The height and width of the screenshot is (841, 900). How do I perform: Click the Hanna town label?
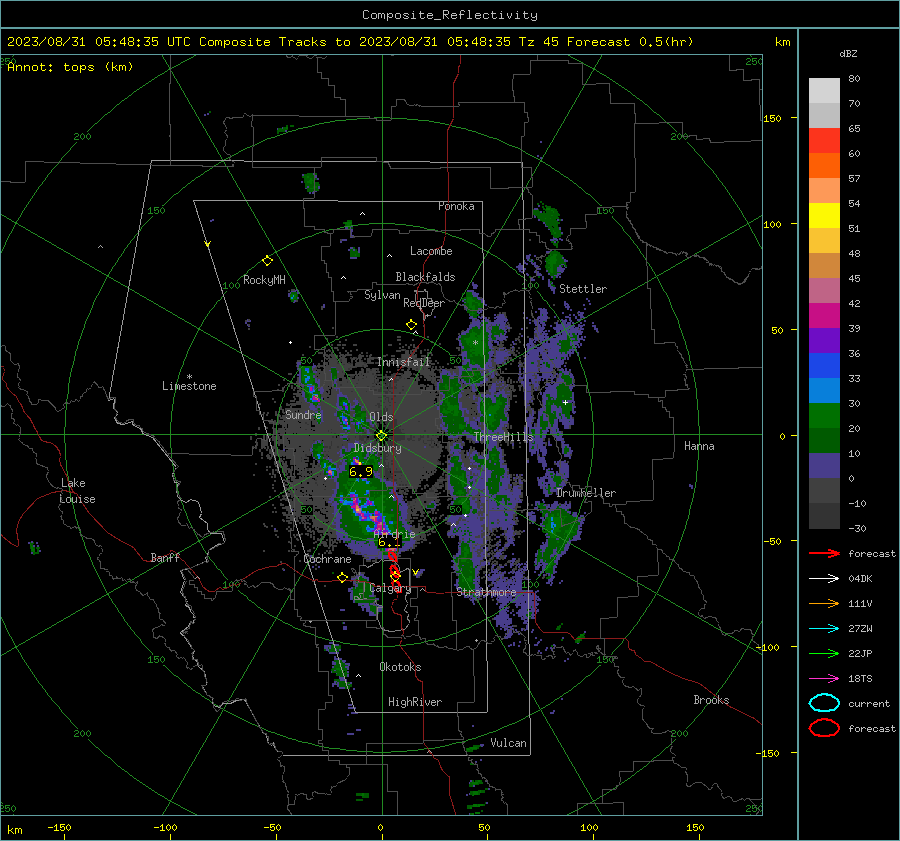[x=699, y=446]
